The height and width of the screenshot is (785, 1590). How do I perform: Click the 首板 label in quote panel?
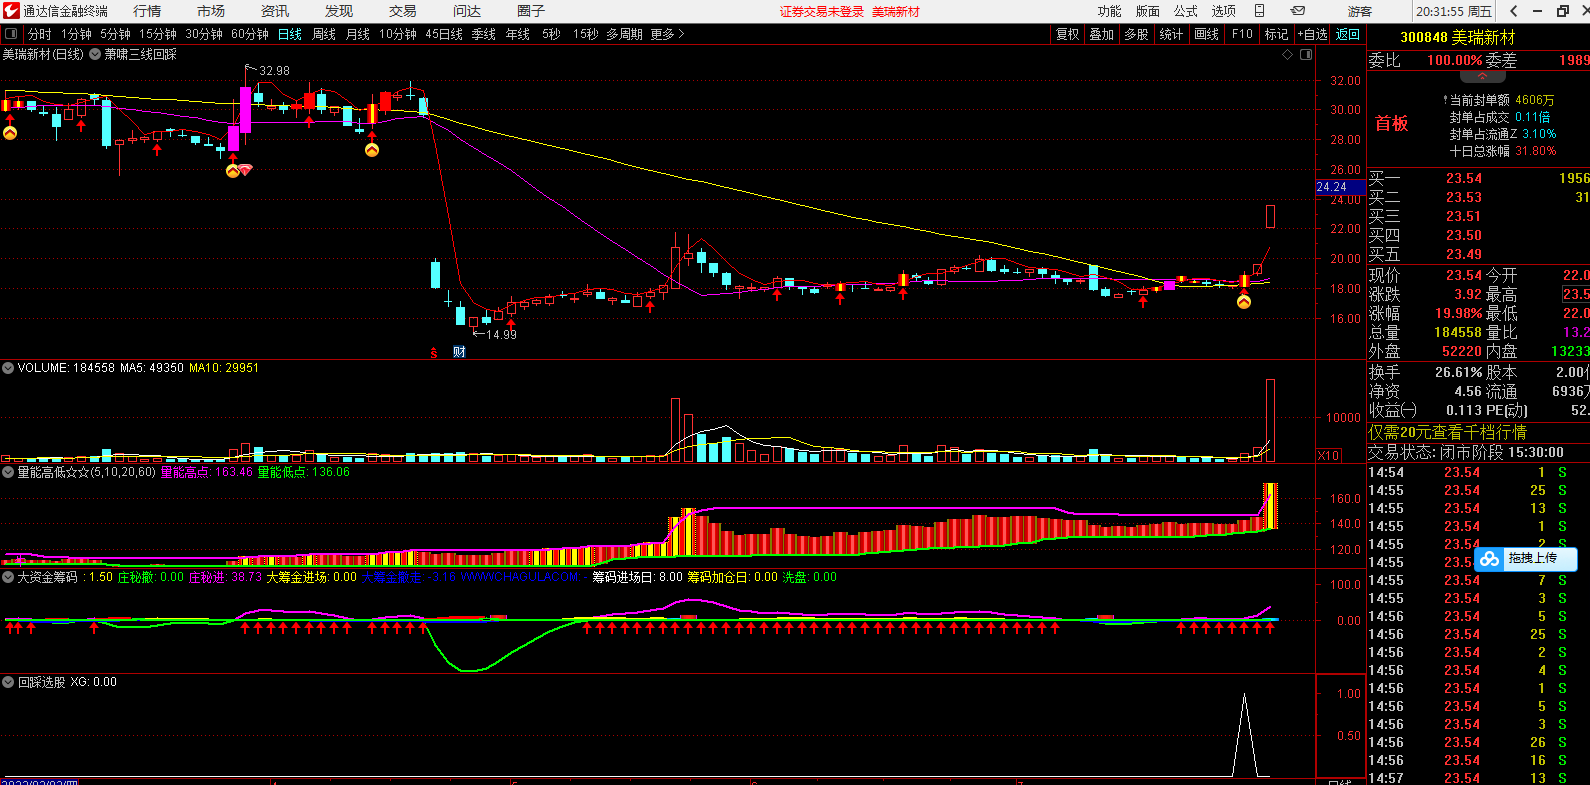[x=1391, y=123]
